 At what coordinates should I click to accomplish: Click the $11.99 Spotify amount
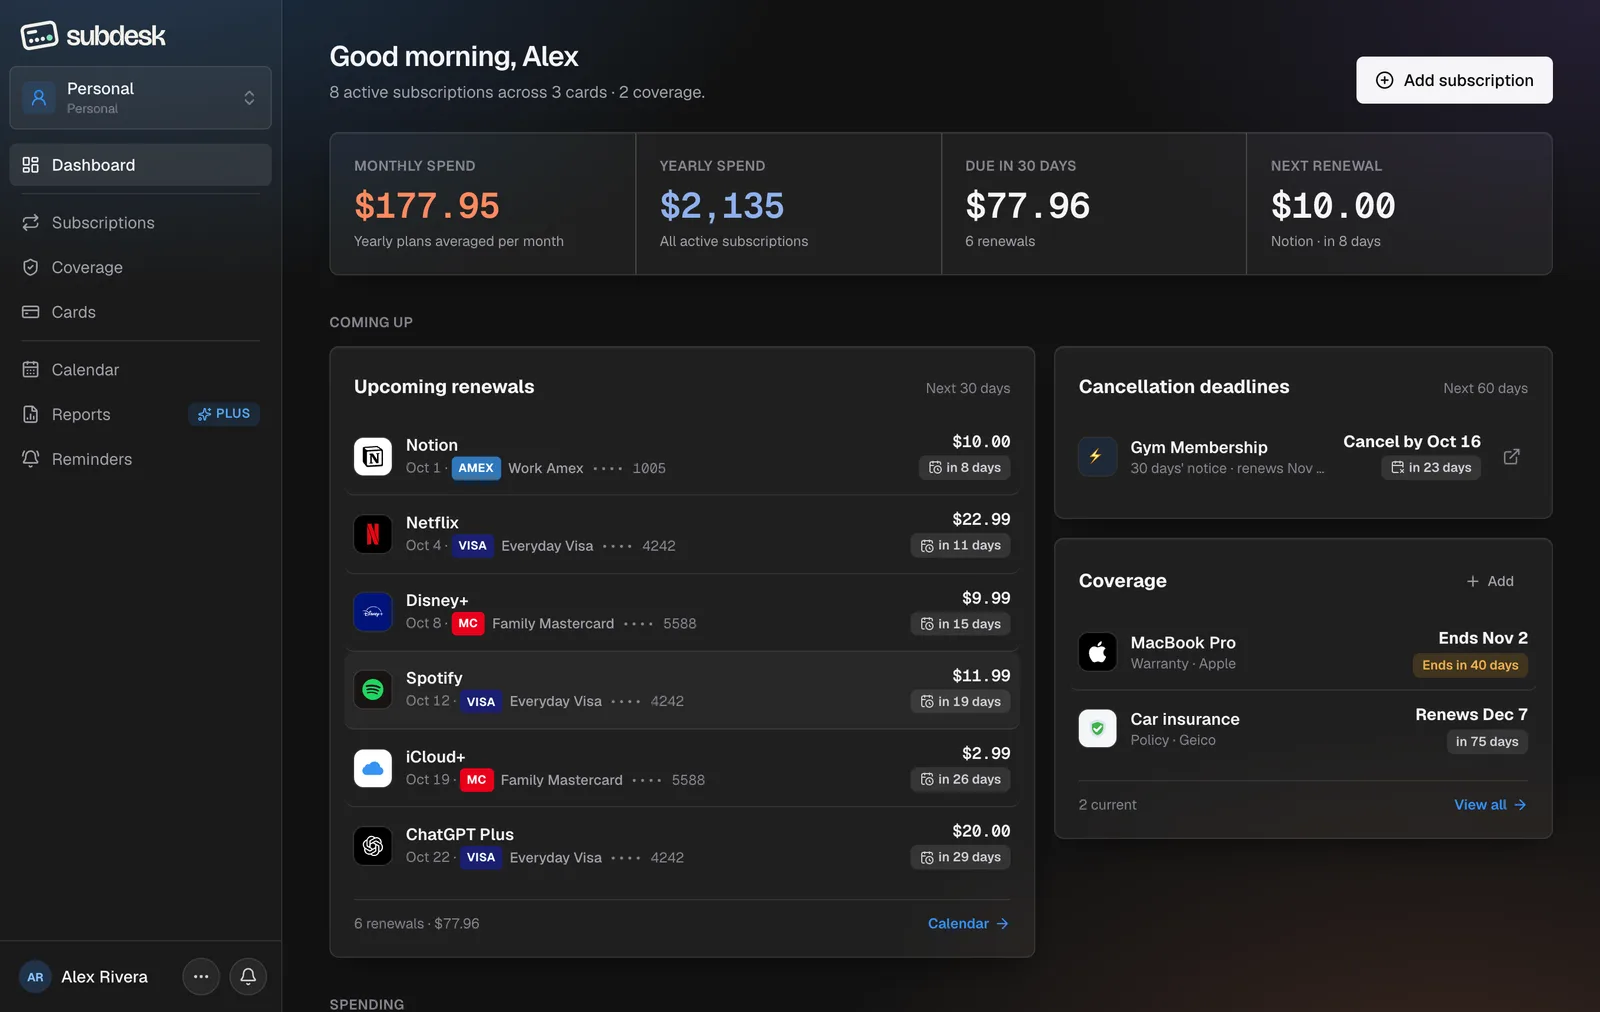981,676
